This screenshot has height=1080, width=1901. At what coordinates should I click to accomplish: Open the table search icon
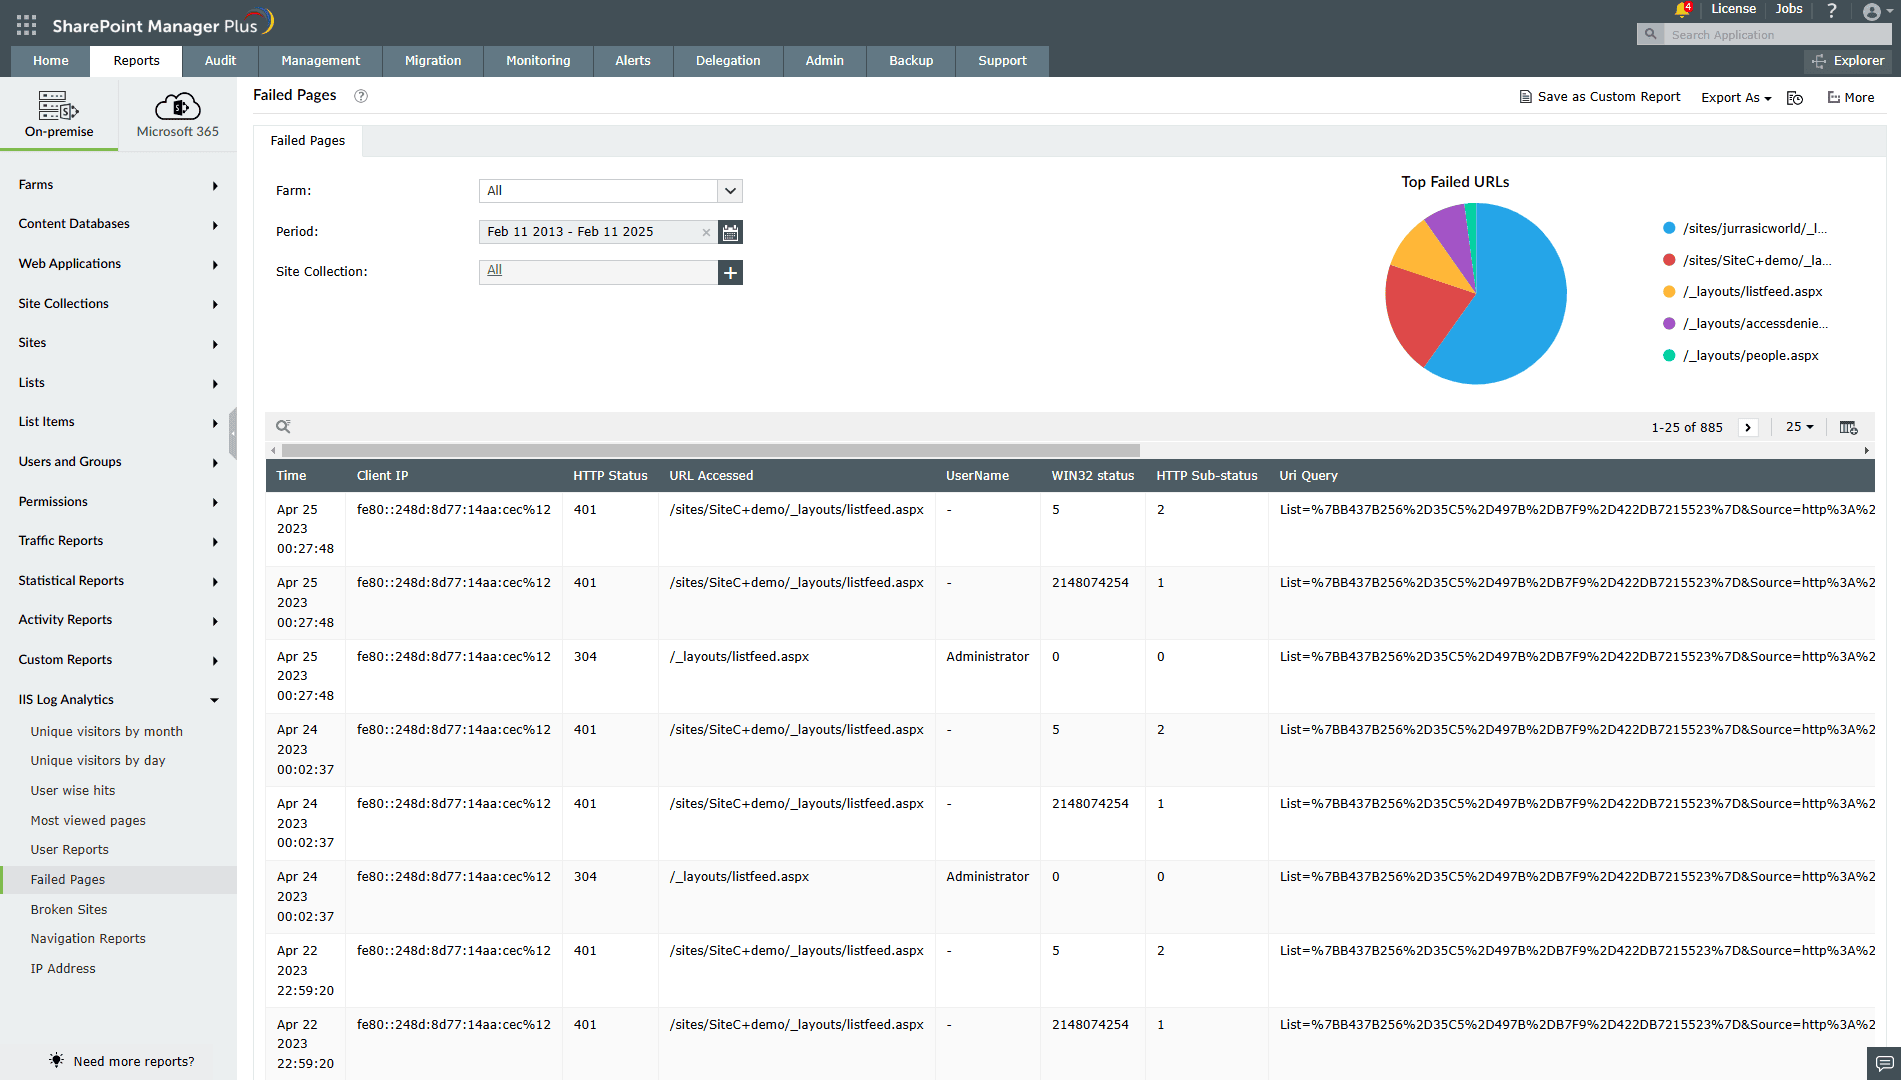click(284, 427)
